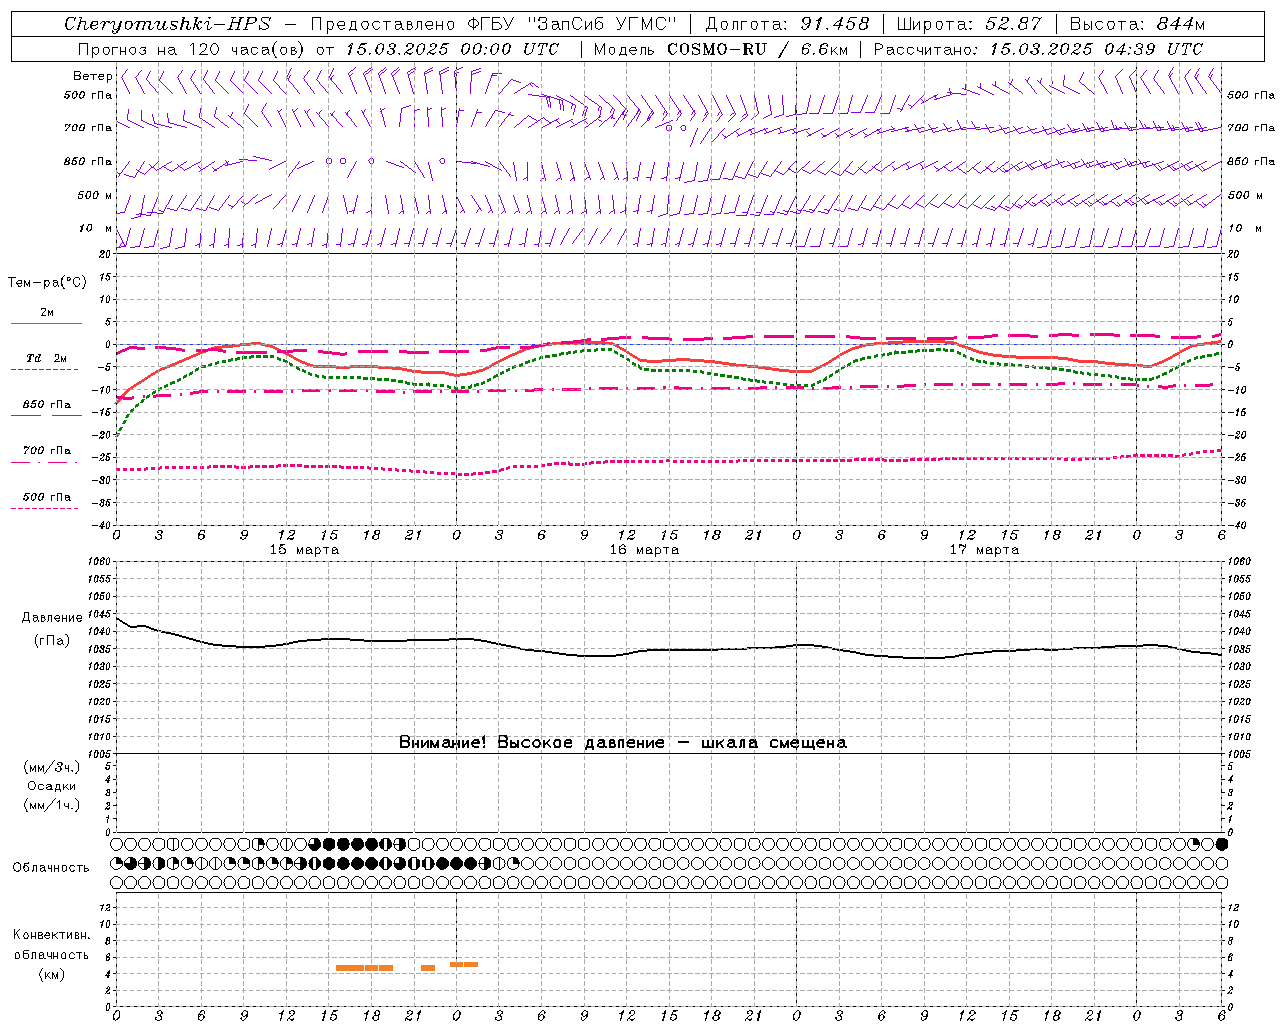Click the '500 м' wind level label on left
The image size is (1280, 1024).
tap(95, 195)
